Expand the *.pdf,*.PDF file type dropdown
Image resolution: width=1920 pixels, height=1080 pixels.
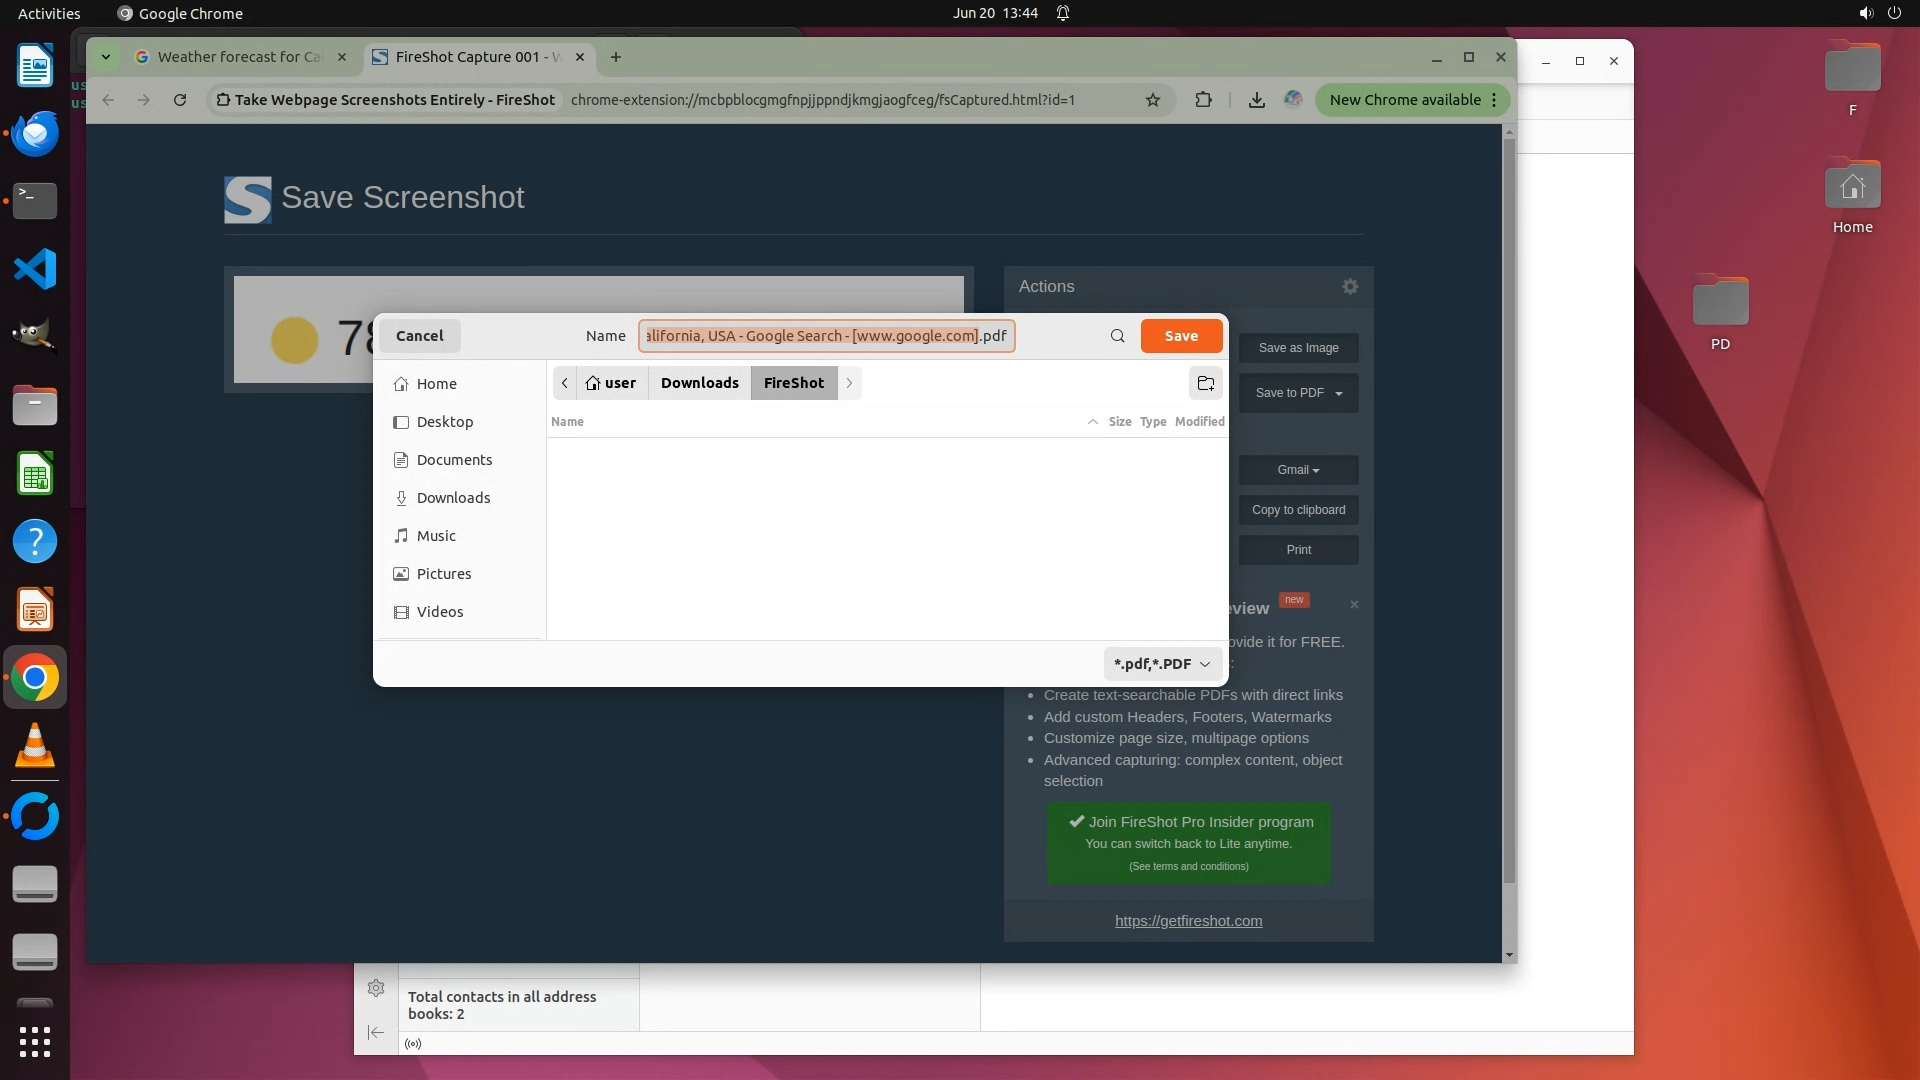1162,664
